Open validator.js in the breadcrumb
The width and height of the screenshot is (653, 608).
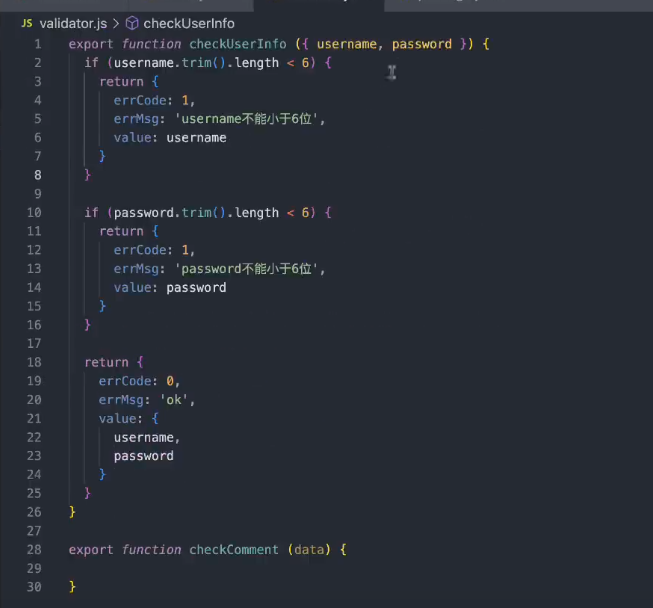pos(73,23)
